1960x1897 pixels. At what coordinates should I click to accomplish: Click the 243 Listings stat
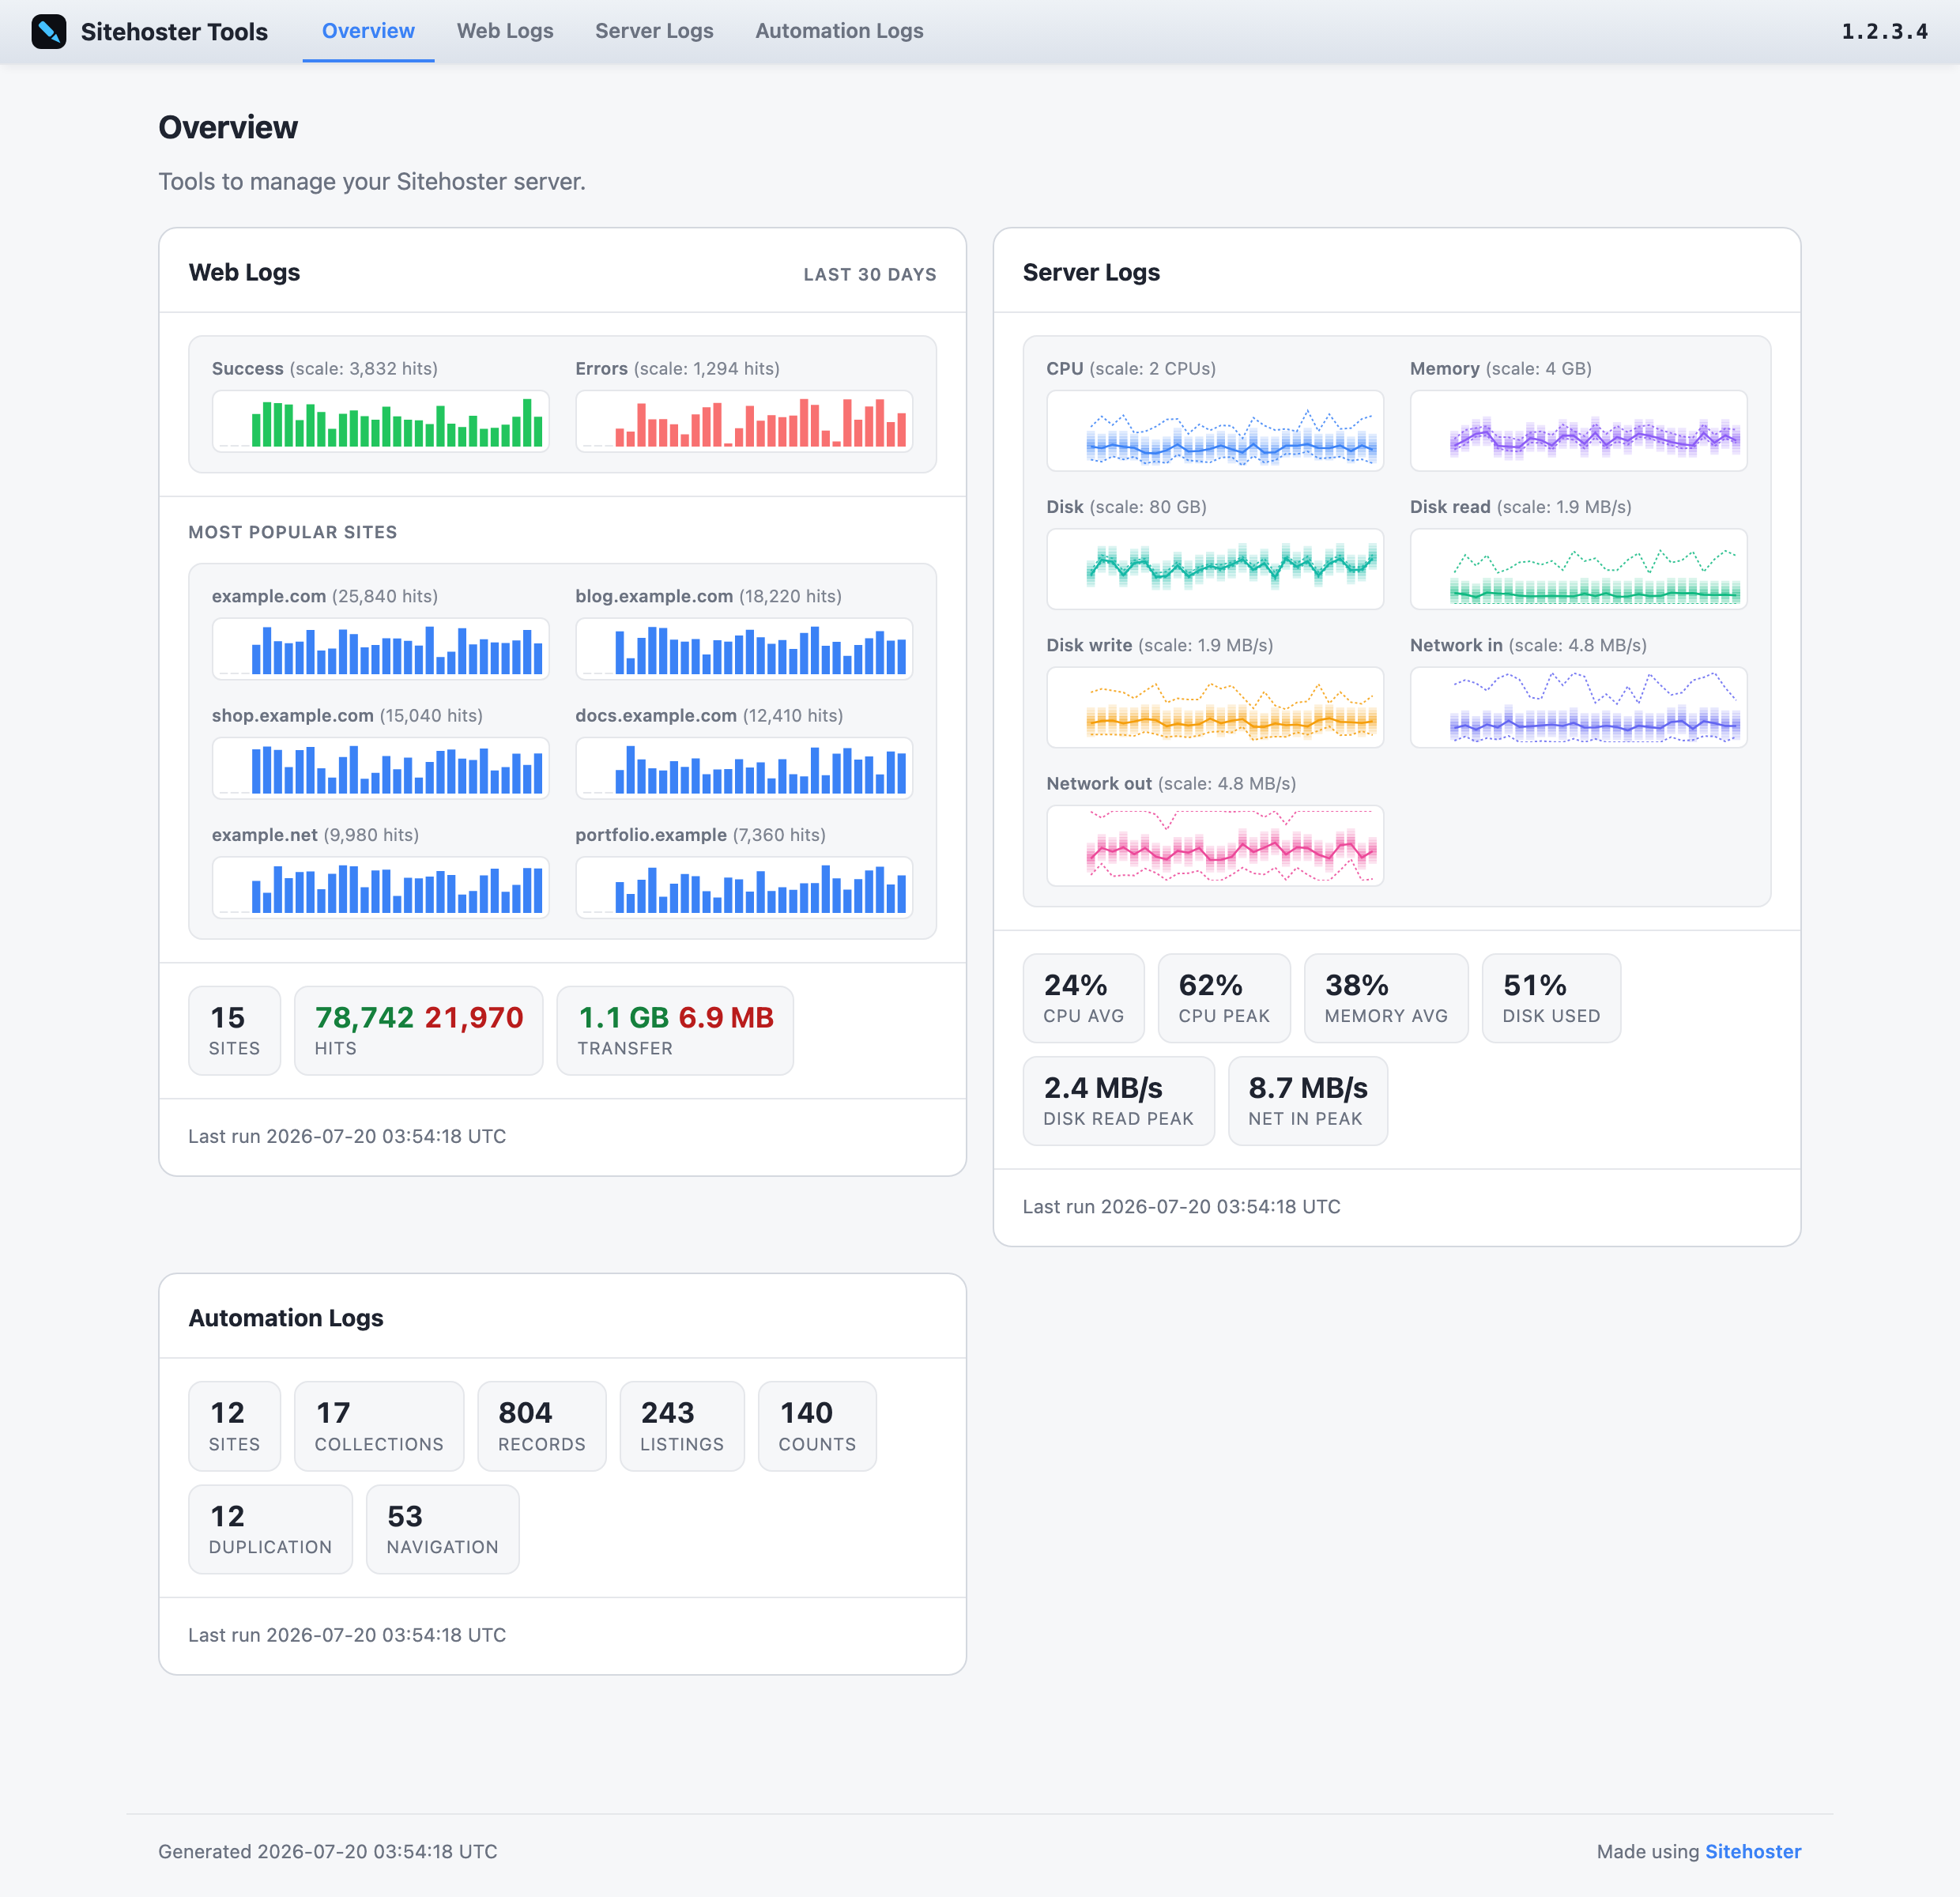pos(682,1426)
